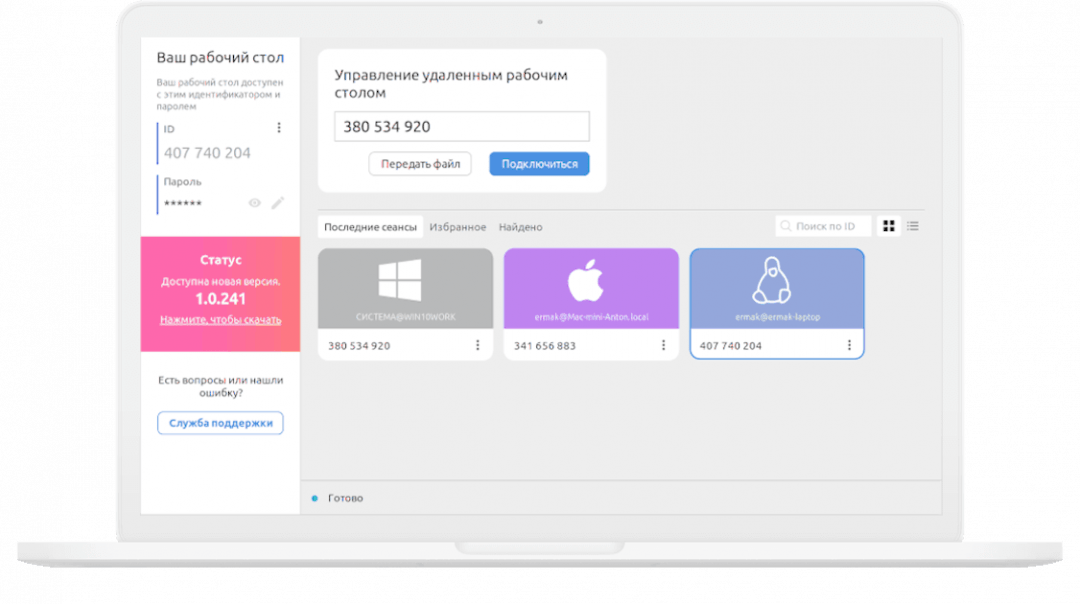
Task: Click the Нажмите, чтобы скачать link
Action: (x=220, y=320)
